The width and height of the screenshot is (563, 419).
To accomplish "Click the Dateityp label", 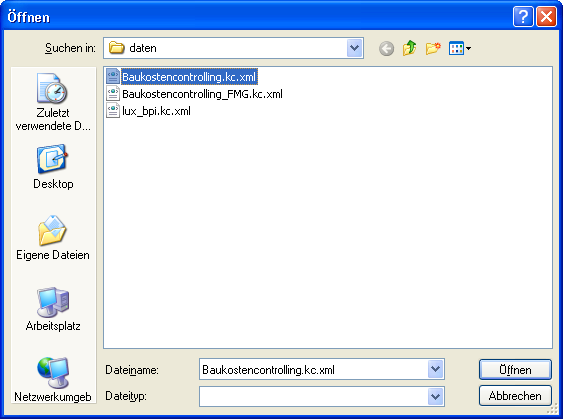I will pyautogui.click(x=126, y=396).
